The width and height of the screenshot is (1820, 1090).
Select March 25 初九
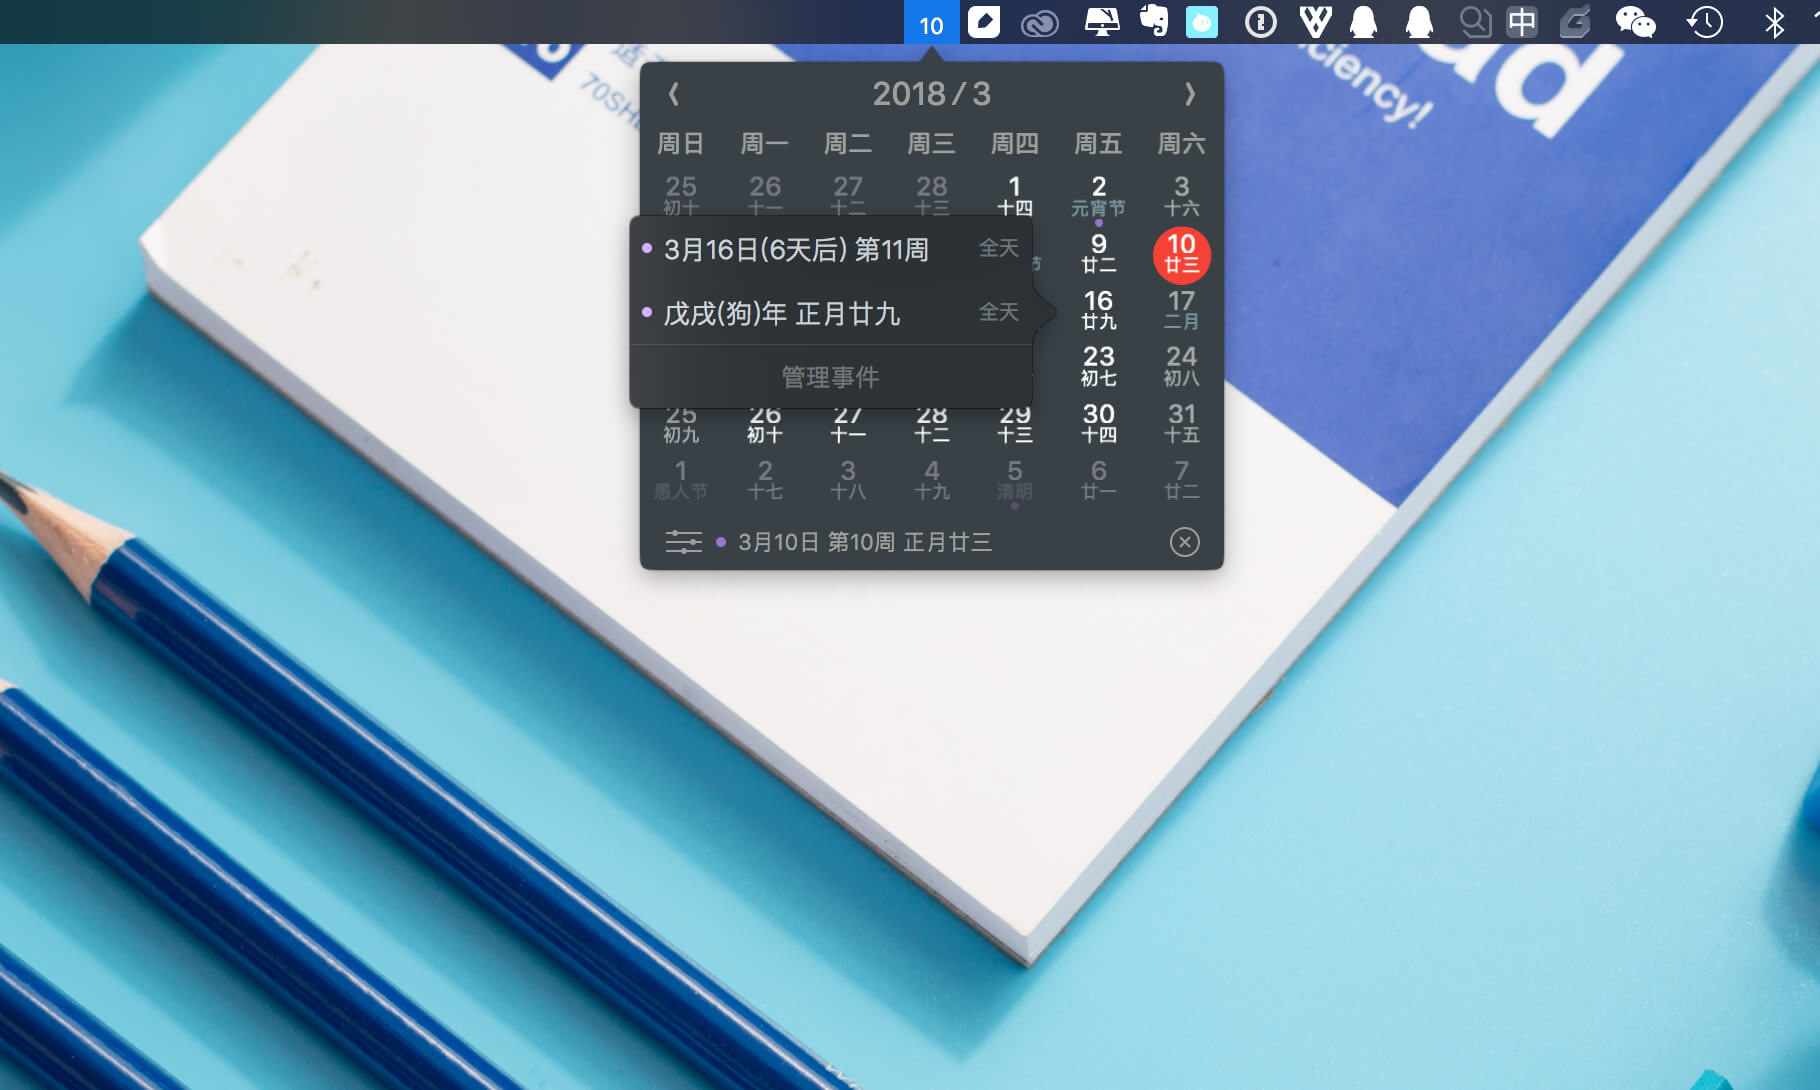(681, 426)
